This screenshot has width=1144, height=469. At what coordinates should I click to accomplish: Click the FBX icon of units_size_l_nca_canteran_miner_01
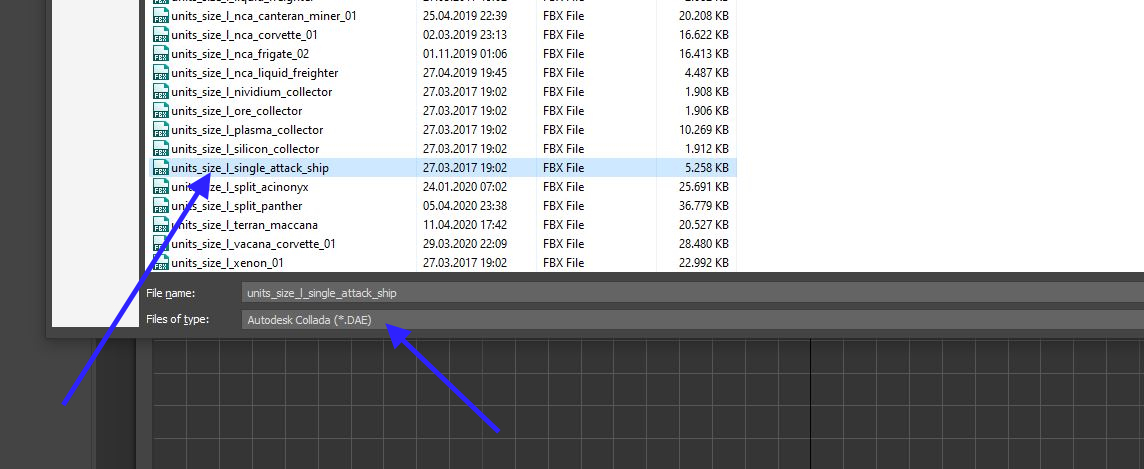tap(160, 16)
